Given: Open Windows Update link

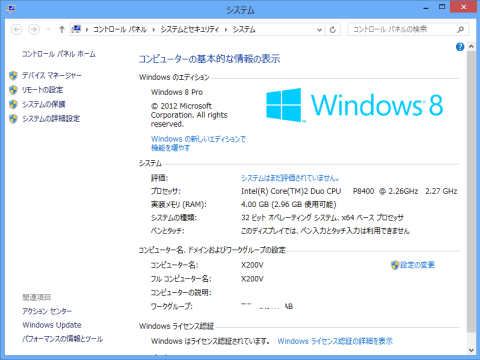Looking at the screenshot, I should tap(52, 325).
